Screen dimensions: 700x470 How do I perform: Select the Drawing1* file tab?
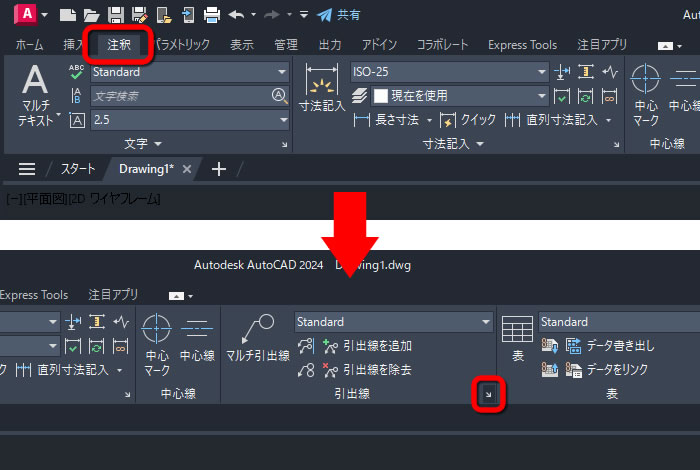coord(146,169)
